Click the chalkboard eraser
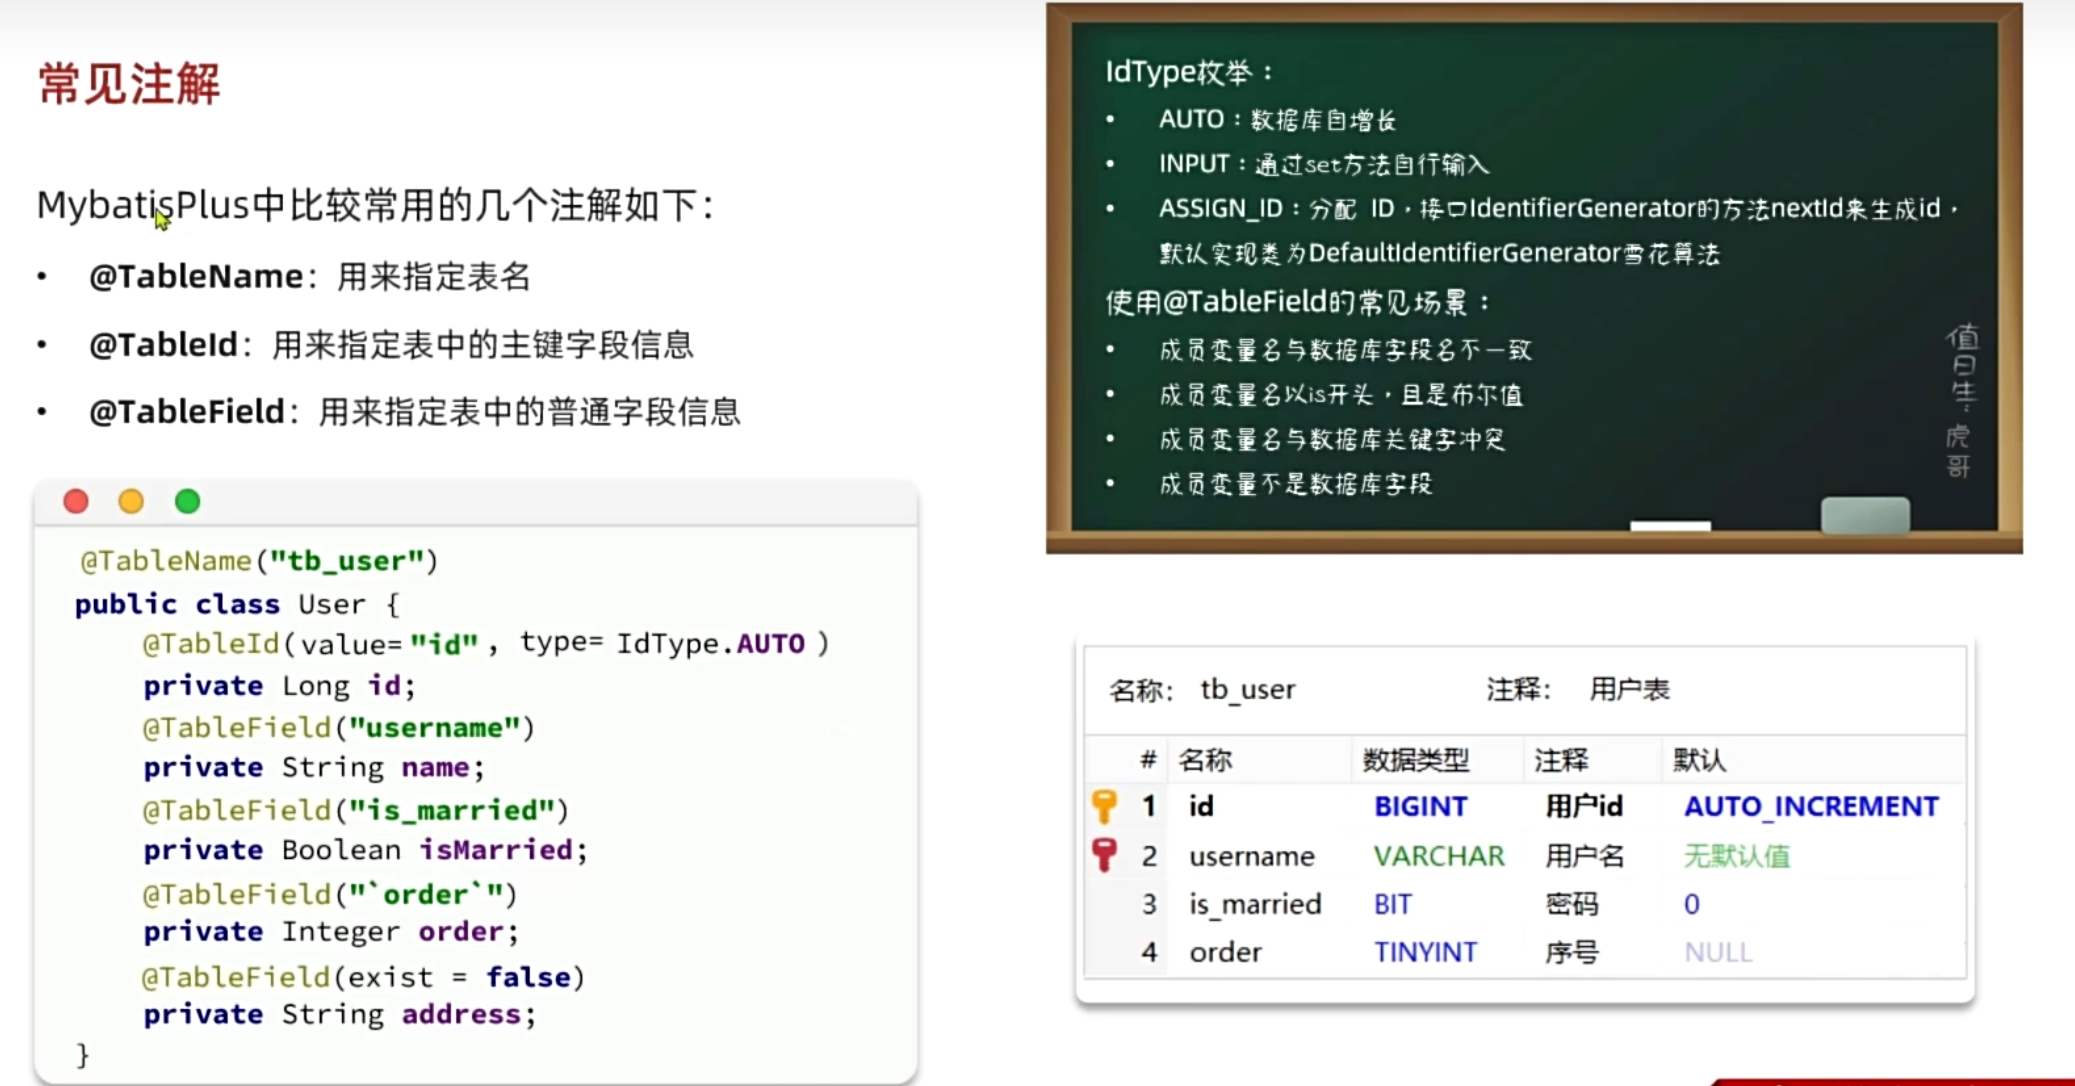Viewport: 2075px width, 1086px height. pyautogui.click(x=1864, y=515)
